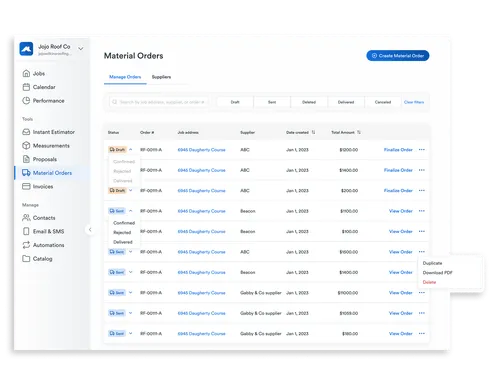Collapse the Sent status dropdown on the $1100.00 order
The width and height of the screenshot is (500, 387).
point(131,211)
